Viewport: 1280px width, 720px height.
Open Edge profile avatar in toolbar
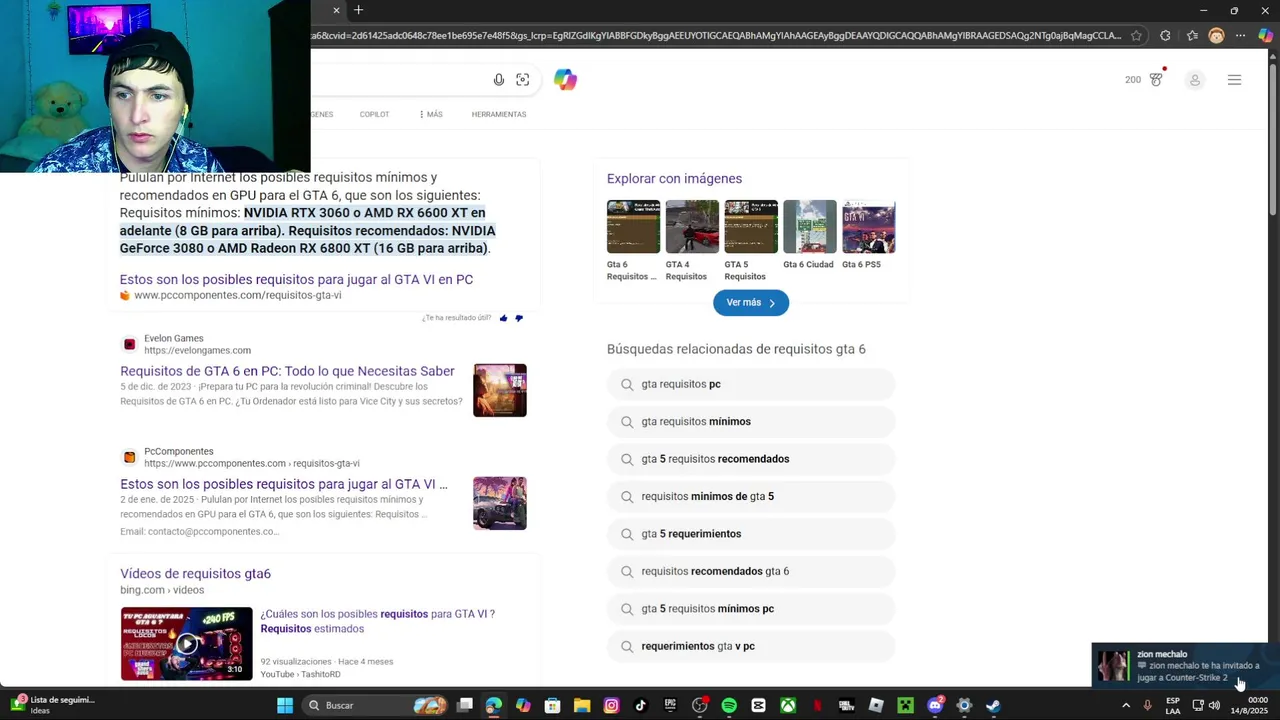click(x=1216, y=36)
